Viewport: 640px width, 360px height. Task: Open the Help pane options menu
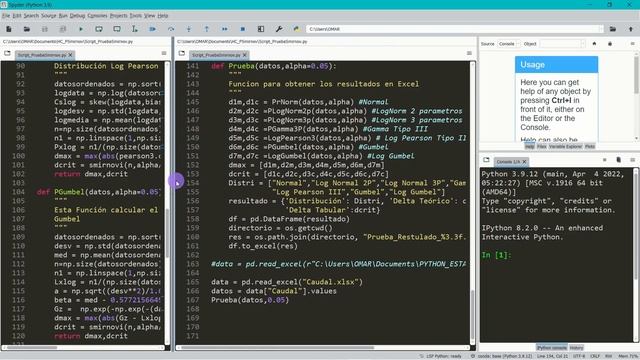point(632,44)
